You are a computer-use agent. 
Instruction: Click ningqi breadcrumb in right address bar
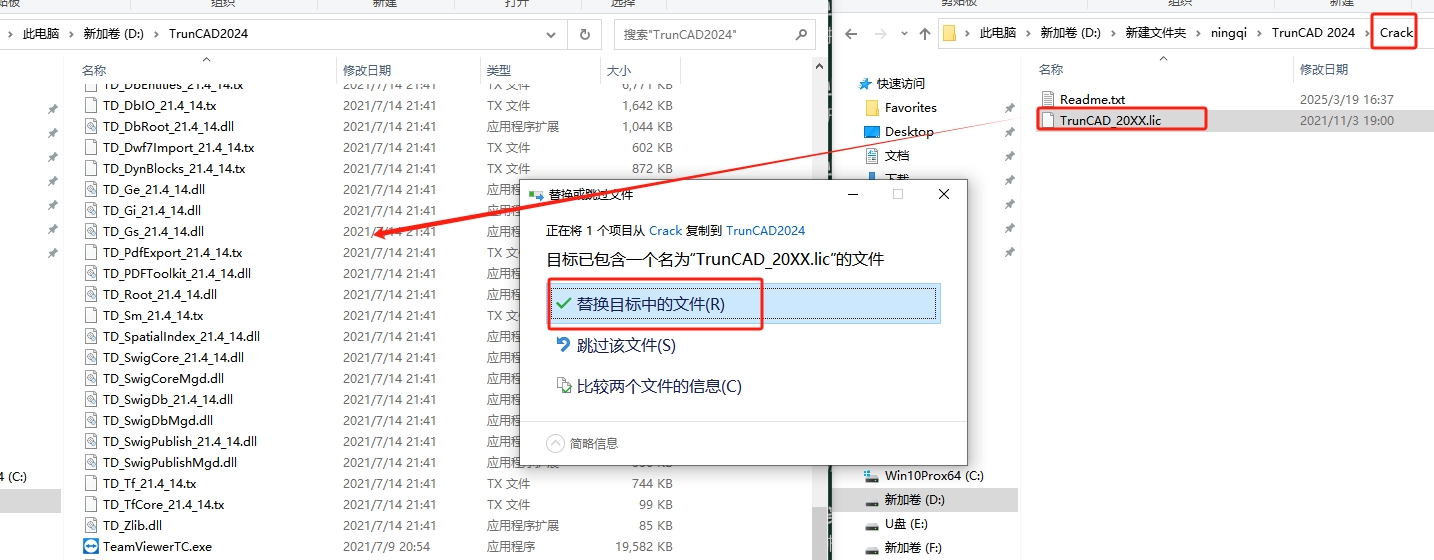(1229, 33)
